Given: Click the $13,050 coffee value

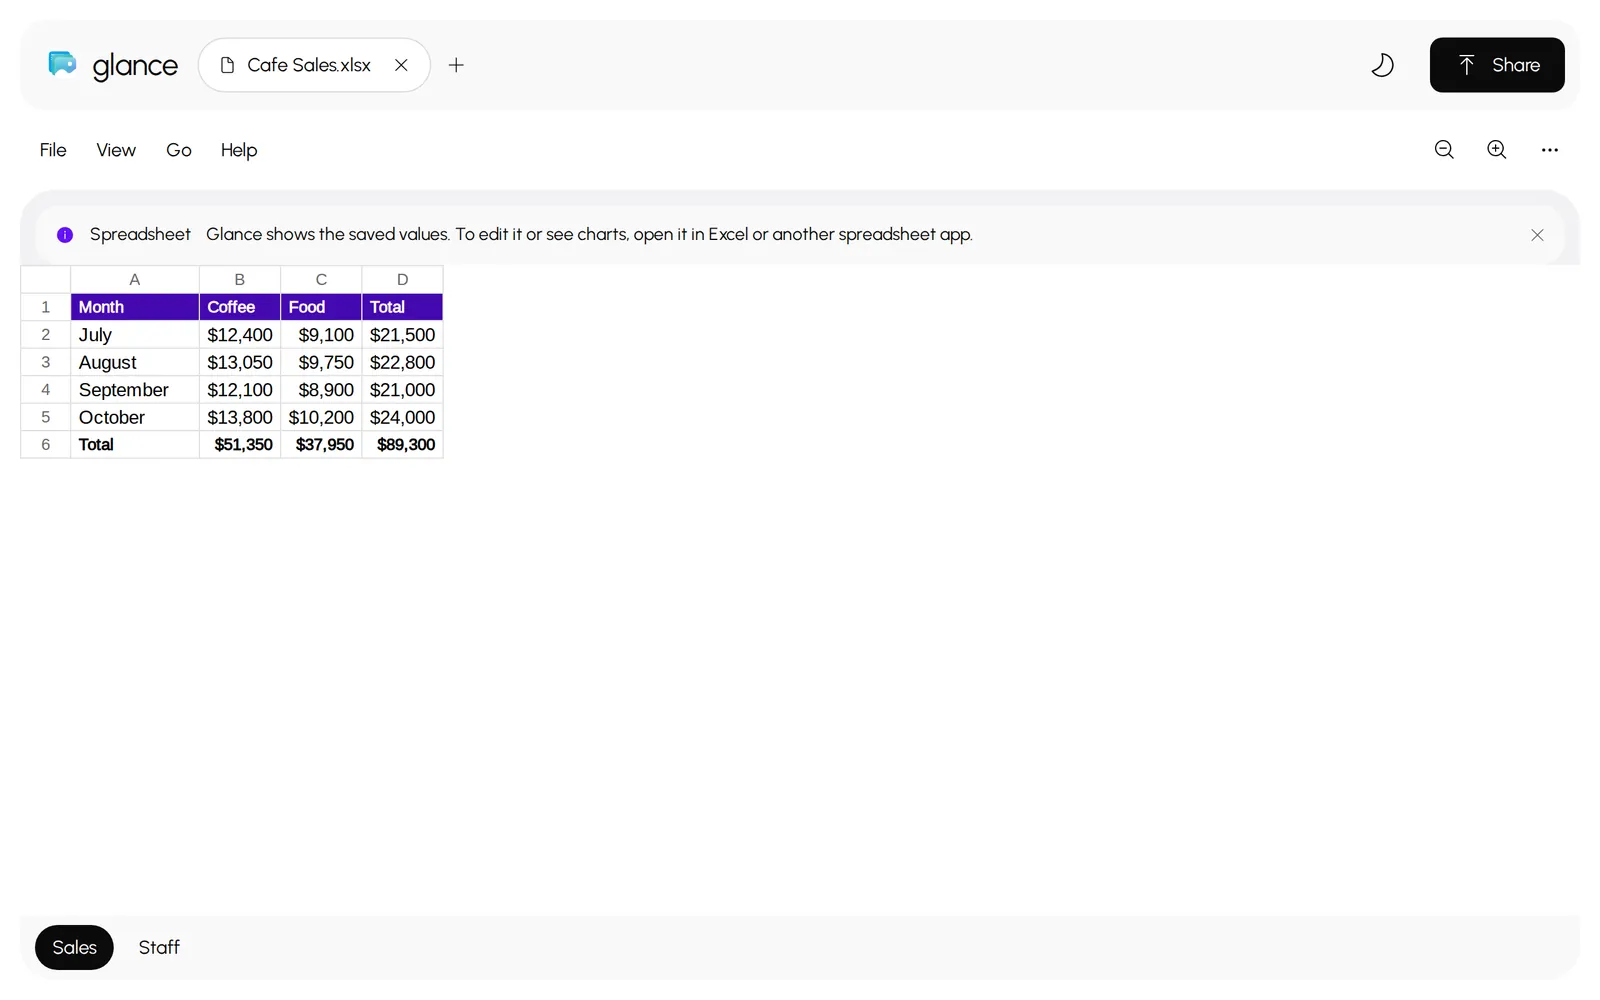Looking at the screenshot, I should pos(240,362).
